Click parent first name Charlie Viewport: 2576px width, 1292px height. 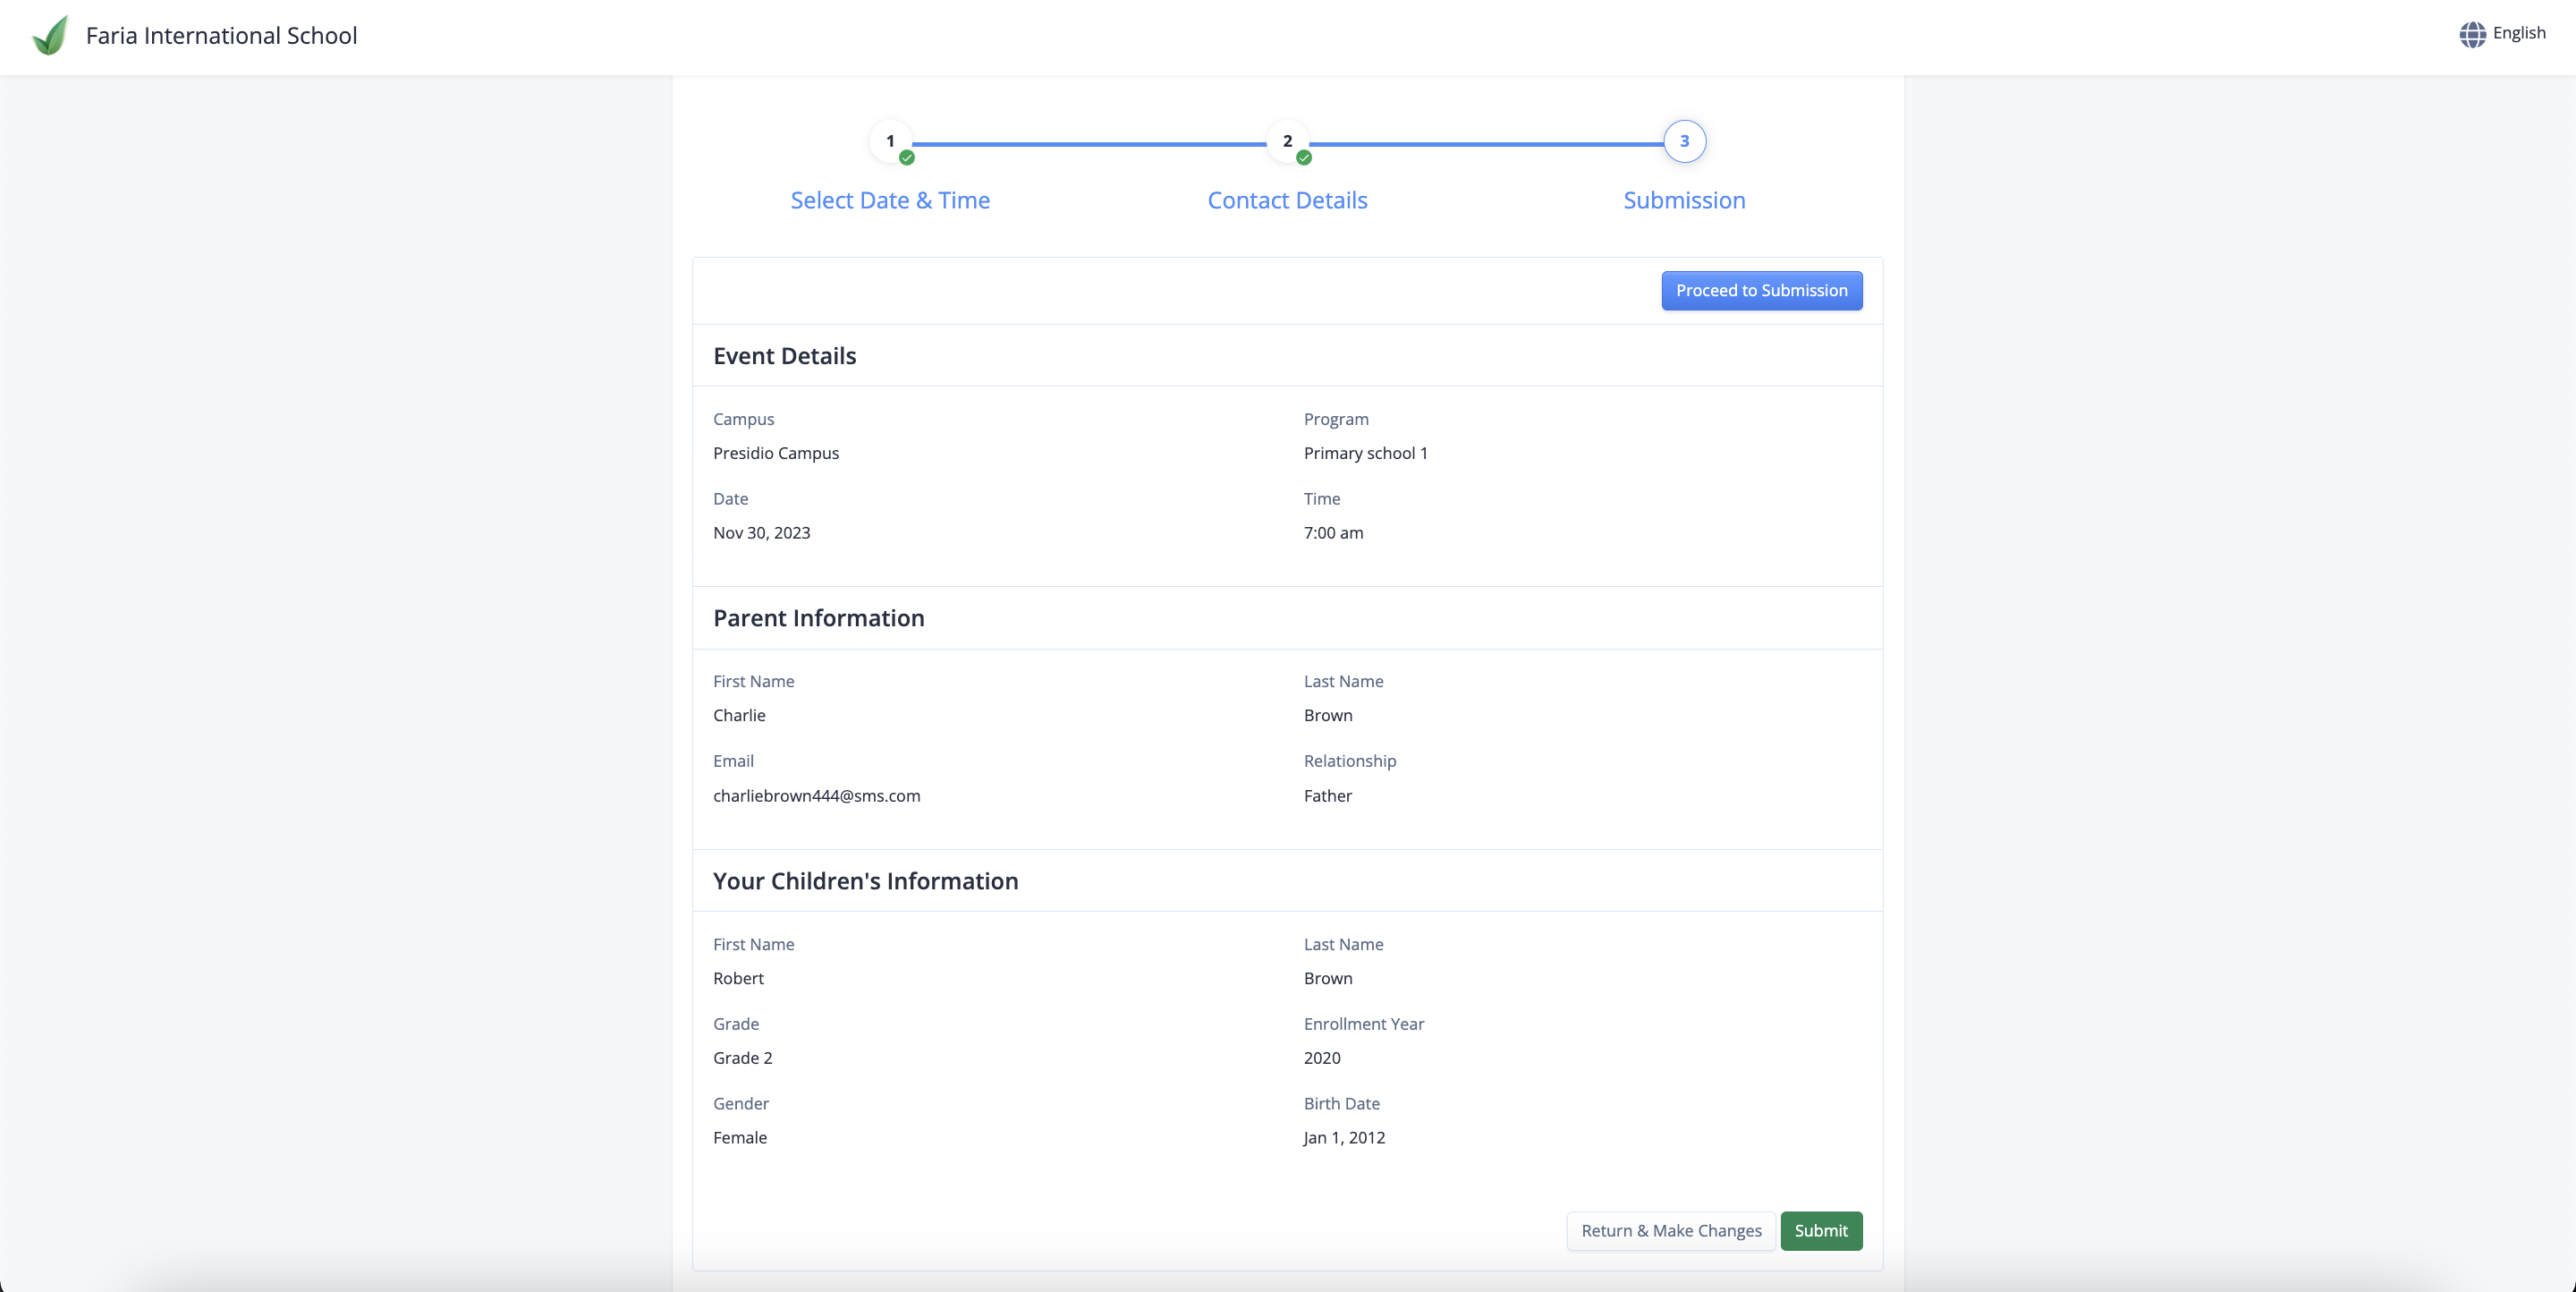click(x=739, y=715)
